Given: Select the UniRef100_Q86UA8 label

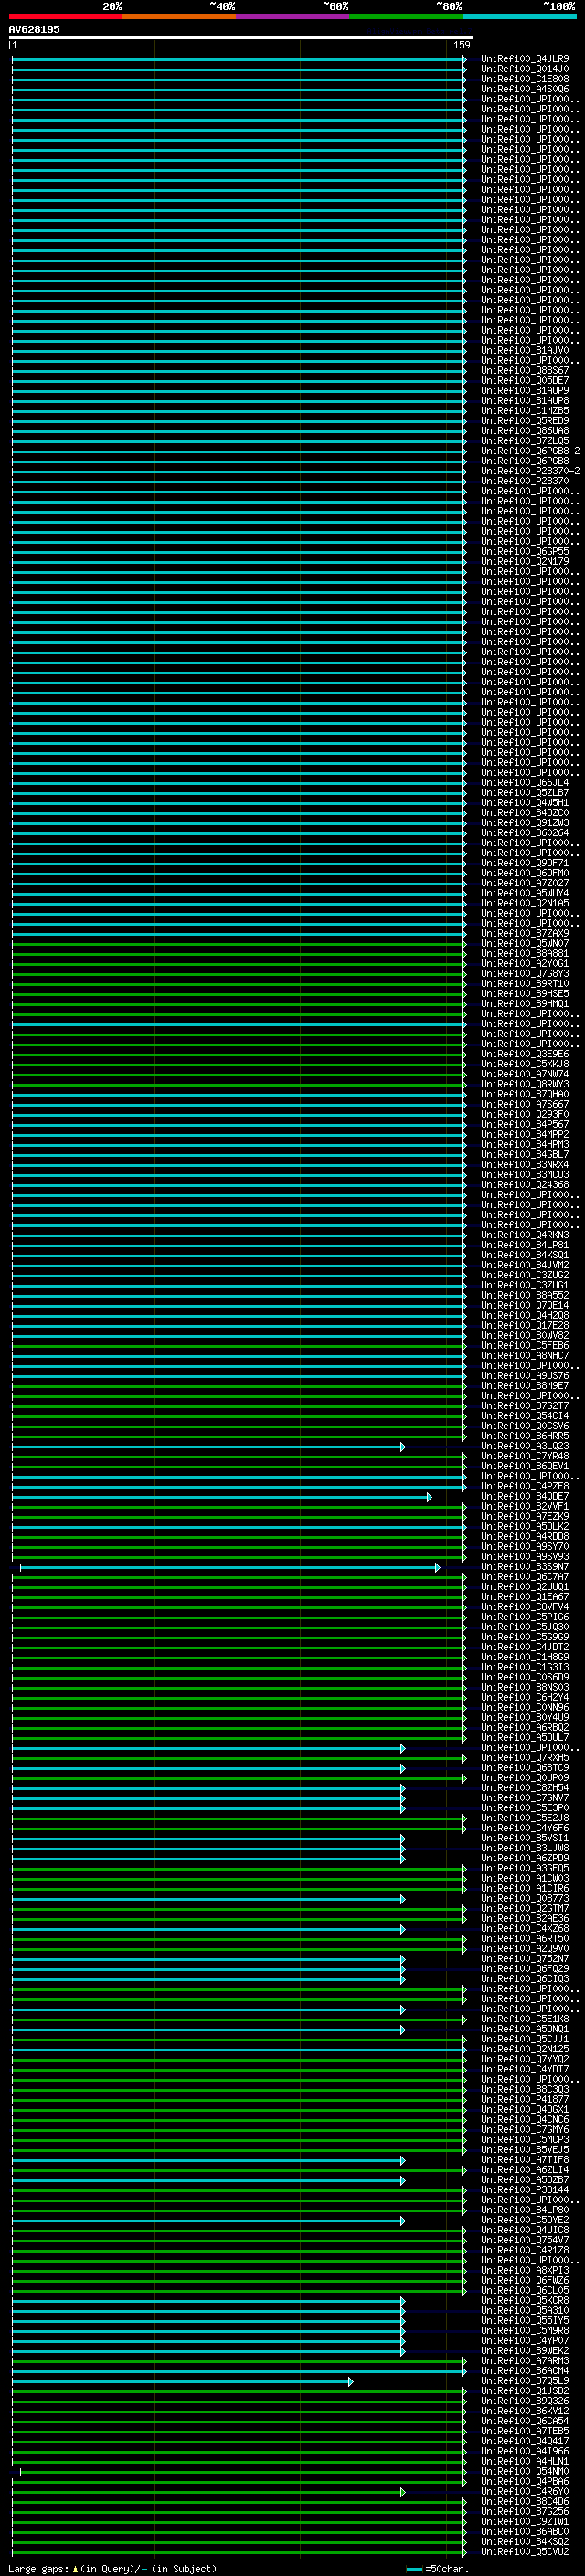Looking at the screenshot, I should (x=524, y=431).
